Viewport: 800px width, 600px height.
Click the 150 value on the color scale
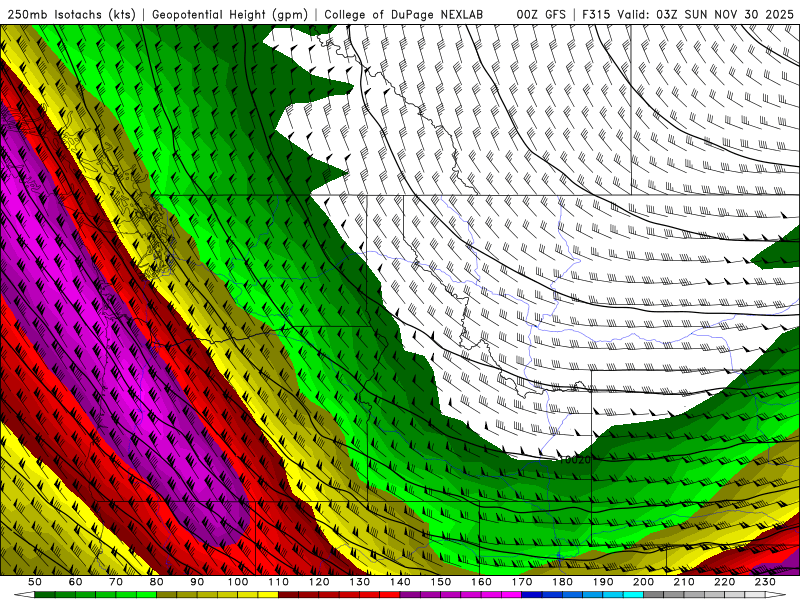pyautogui.click(x=440, y=582)
